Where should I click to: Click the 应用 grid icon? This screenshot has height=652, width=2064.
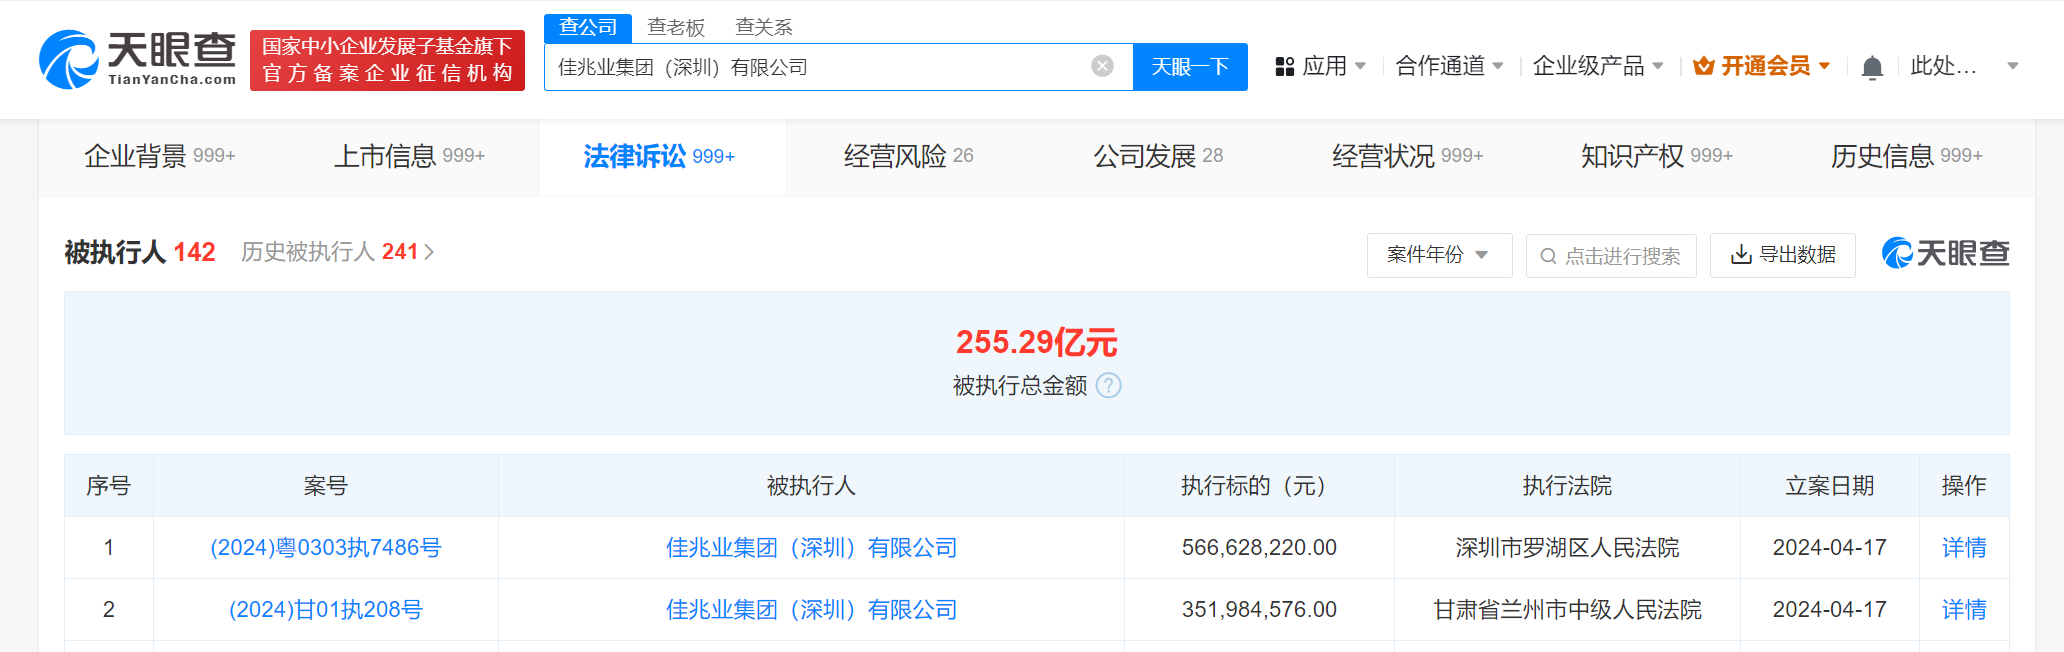coord(1285,67)
